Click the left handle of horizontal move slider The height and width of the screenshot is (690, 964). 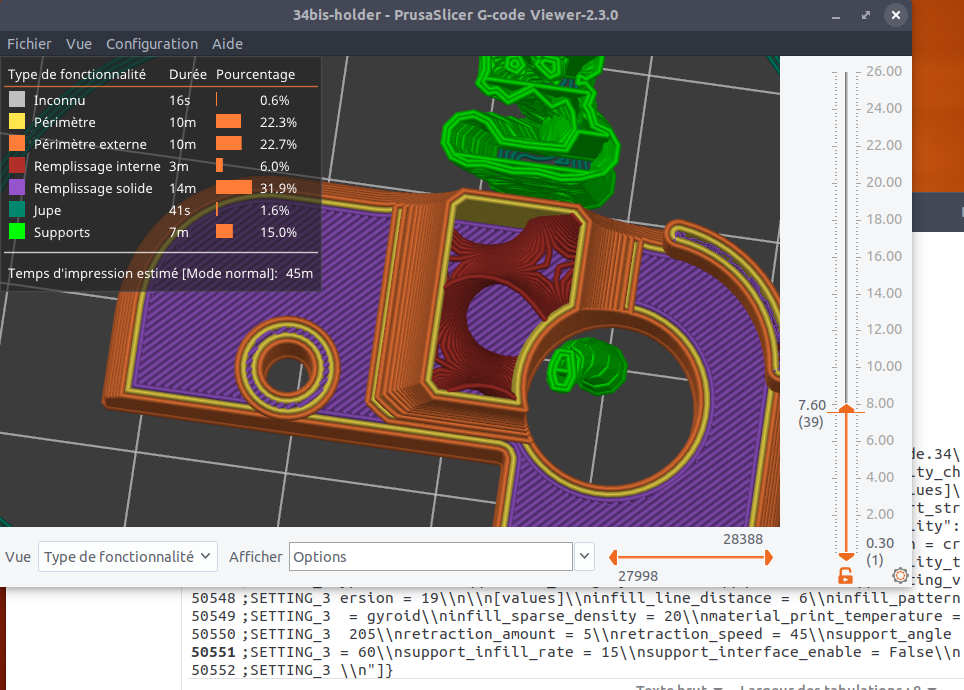[613, 558]
